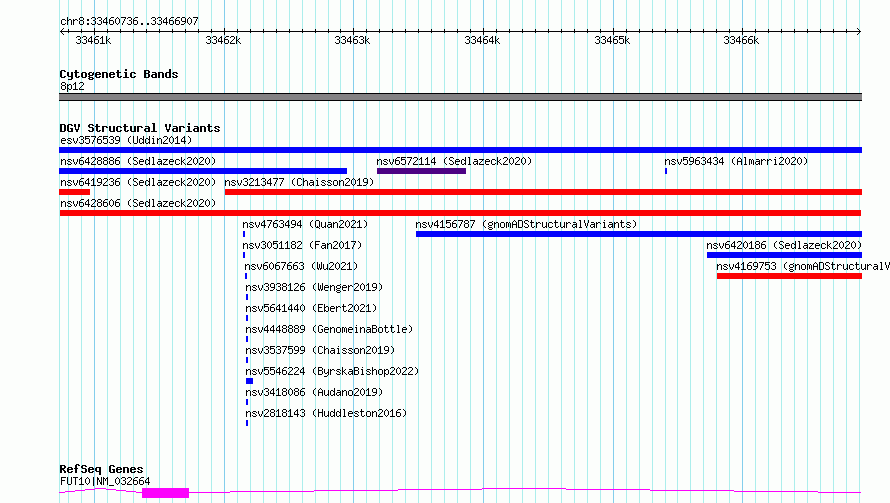Open nsv6428886 (Sedlazeck2020) variant label
The image size is (890, 503).
[138, 161]
